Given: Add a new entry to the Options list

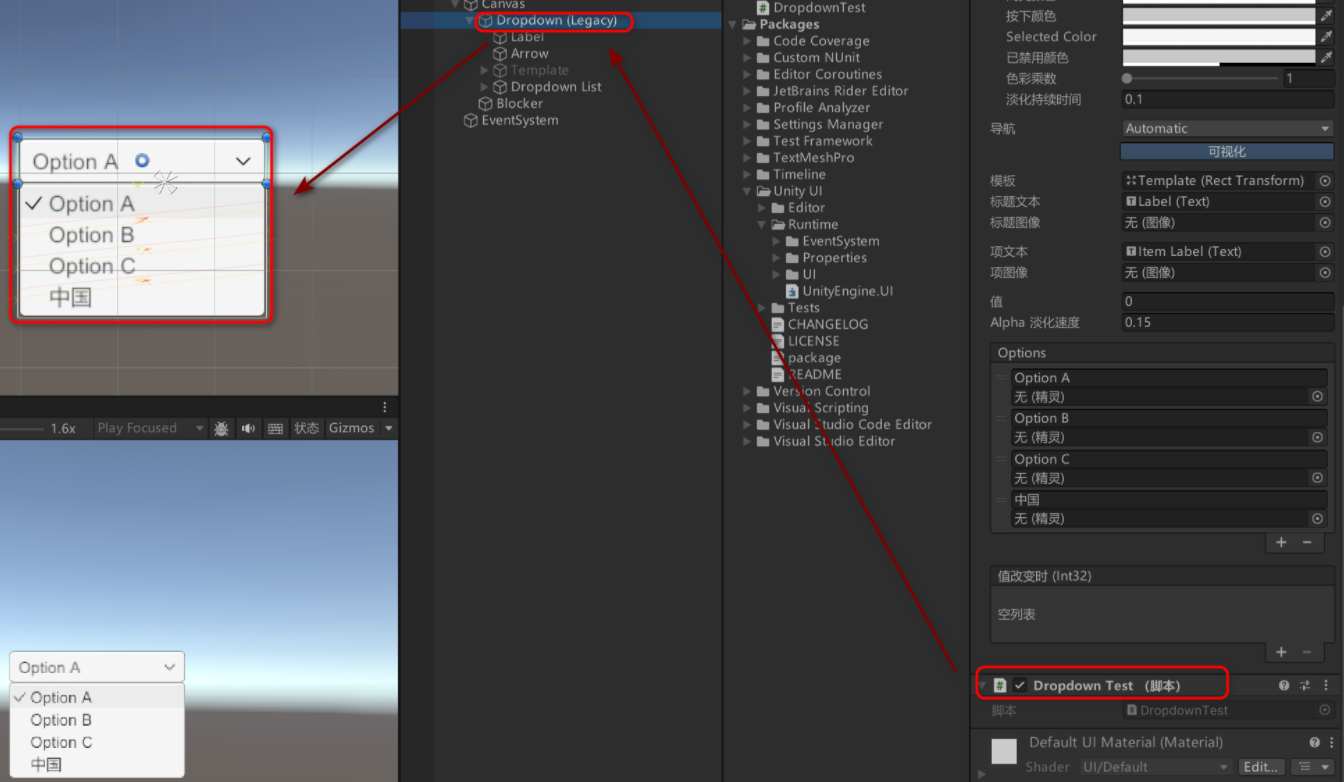Looking at the screenshot, I should tap(1281, 543).
